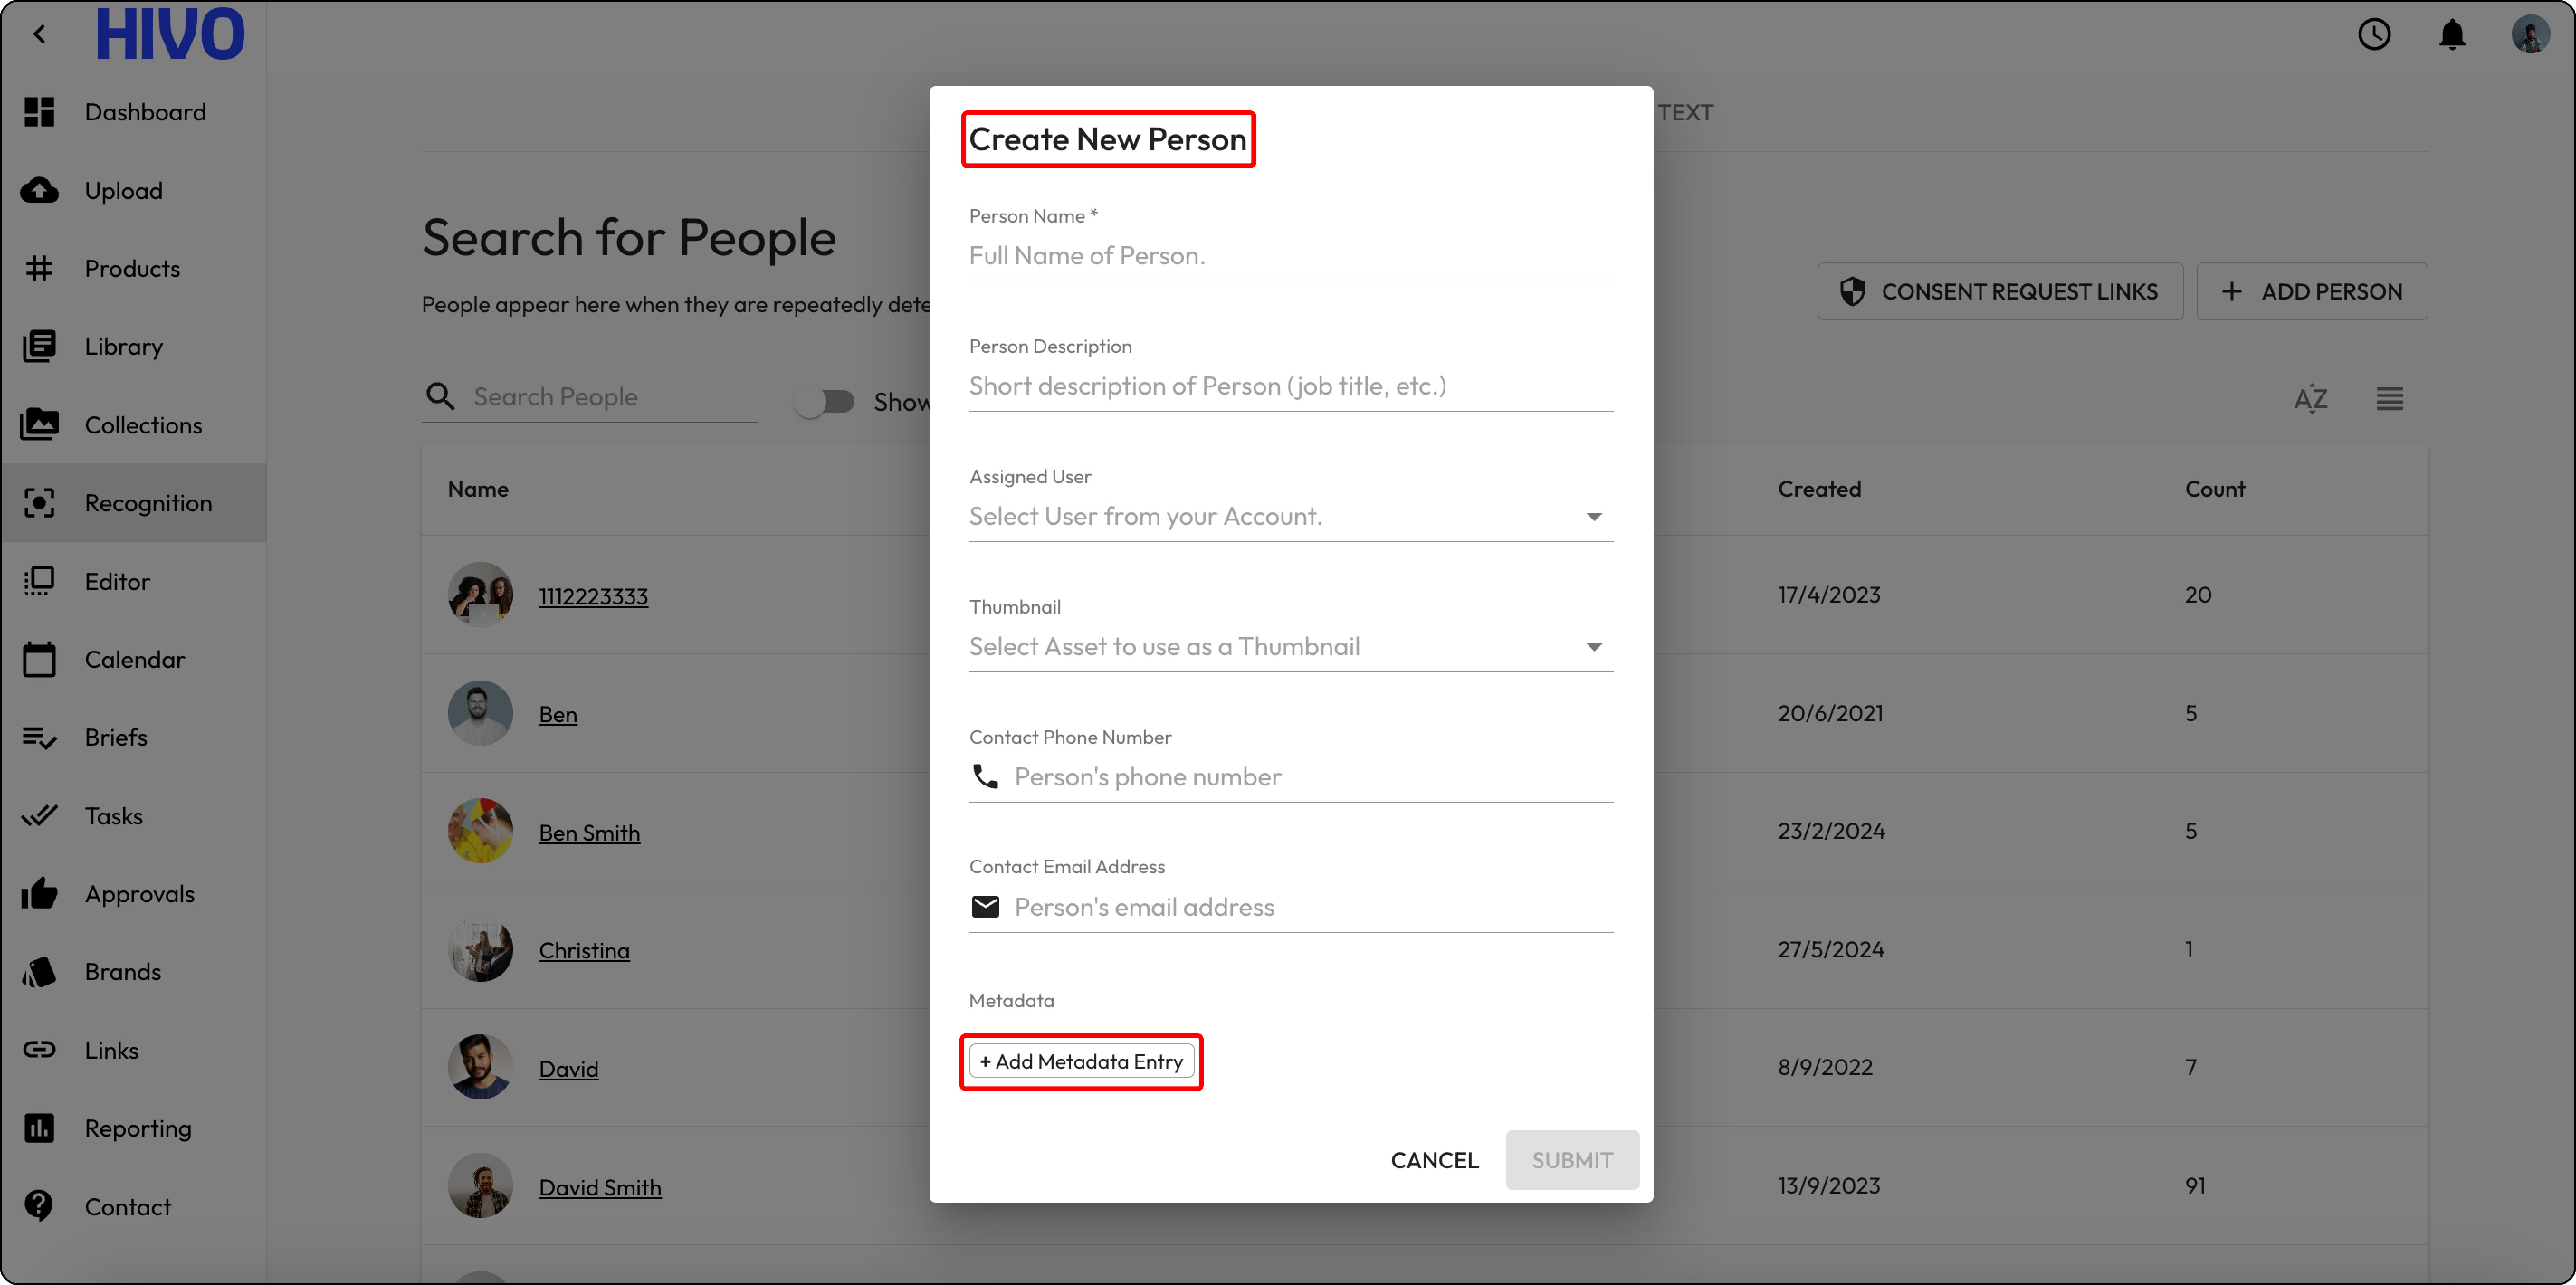The height and width of the screenshot is (1285, 2576).
Task: Collapse sidebar with back chevron
Action: tap(40, 35)
